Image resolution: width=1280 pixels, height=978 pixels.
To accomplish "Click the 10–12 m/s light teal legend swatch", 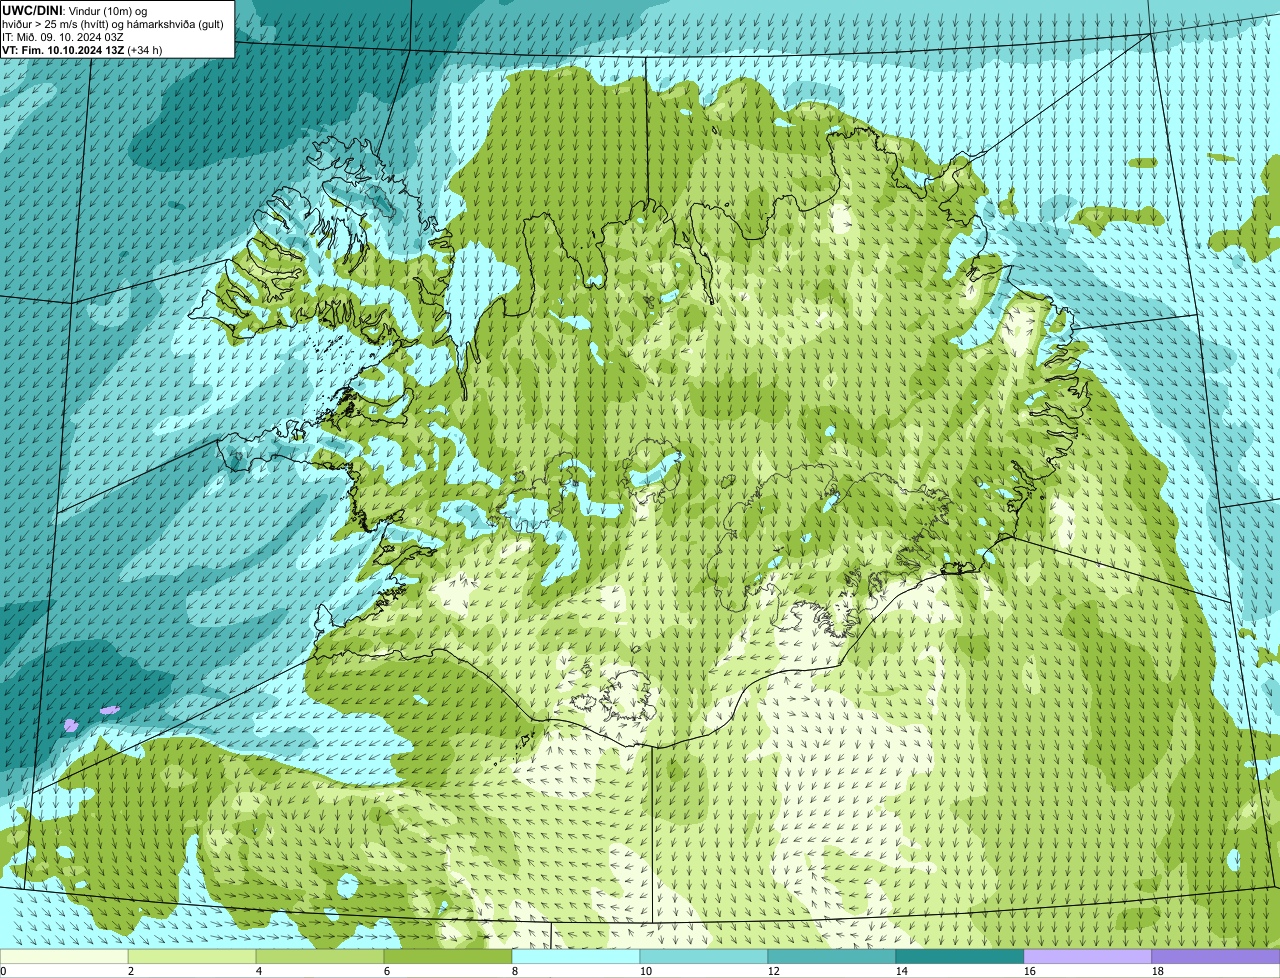I will (704, 957).
